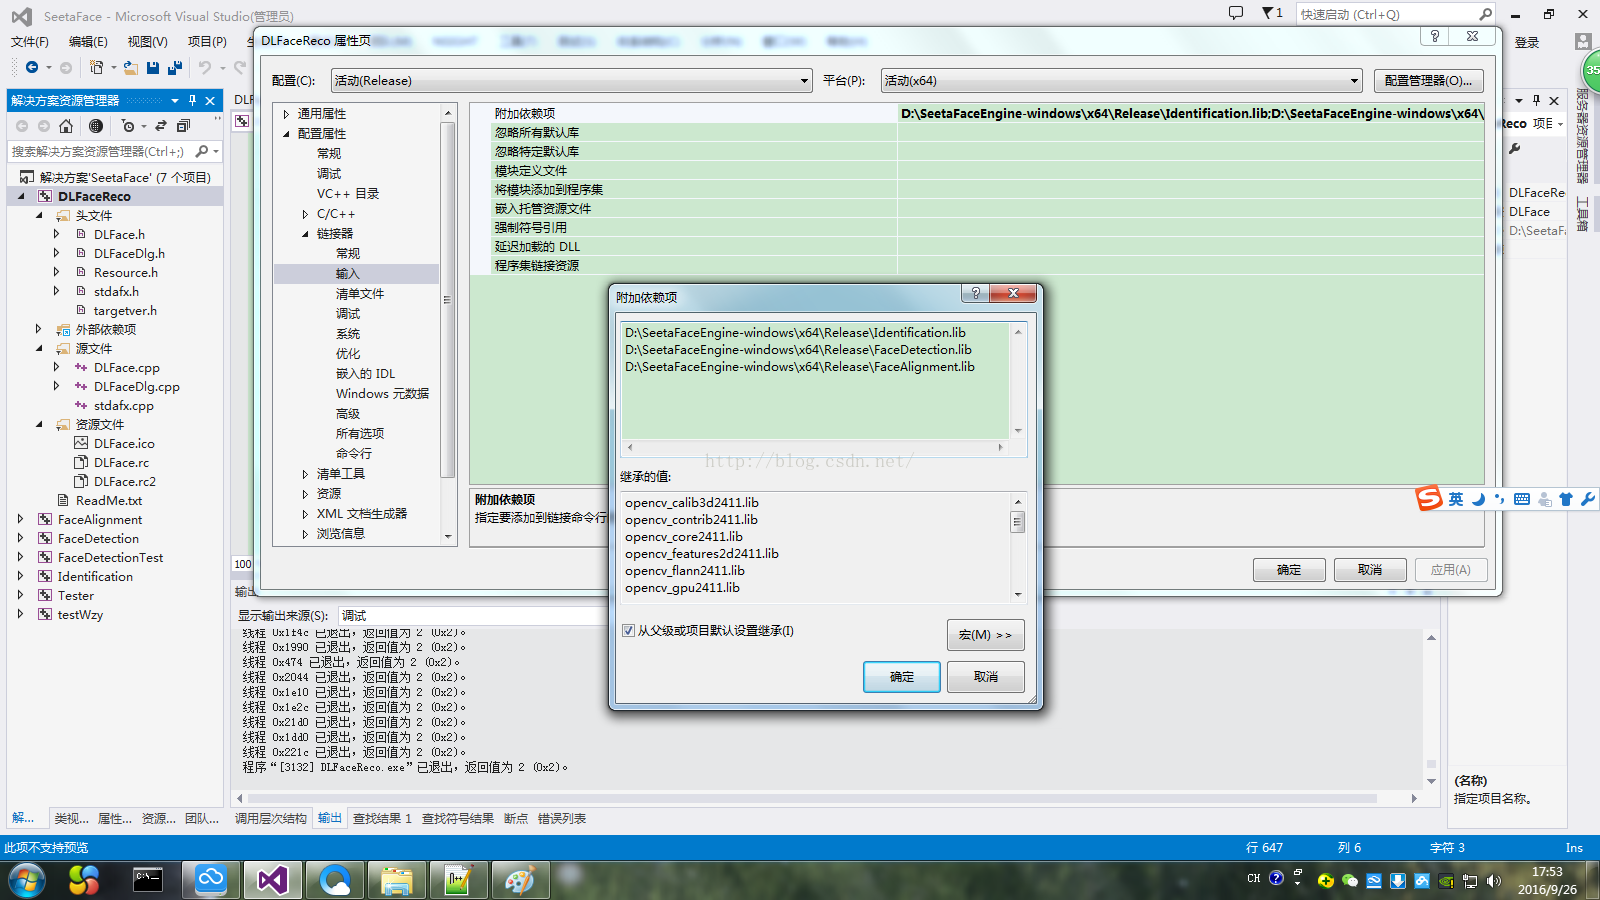
Task: Click 取消 in the property pages dialog
Action: (x=1370, y=570)
